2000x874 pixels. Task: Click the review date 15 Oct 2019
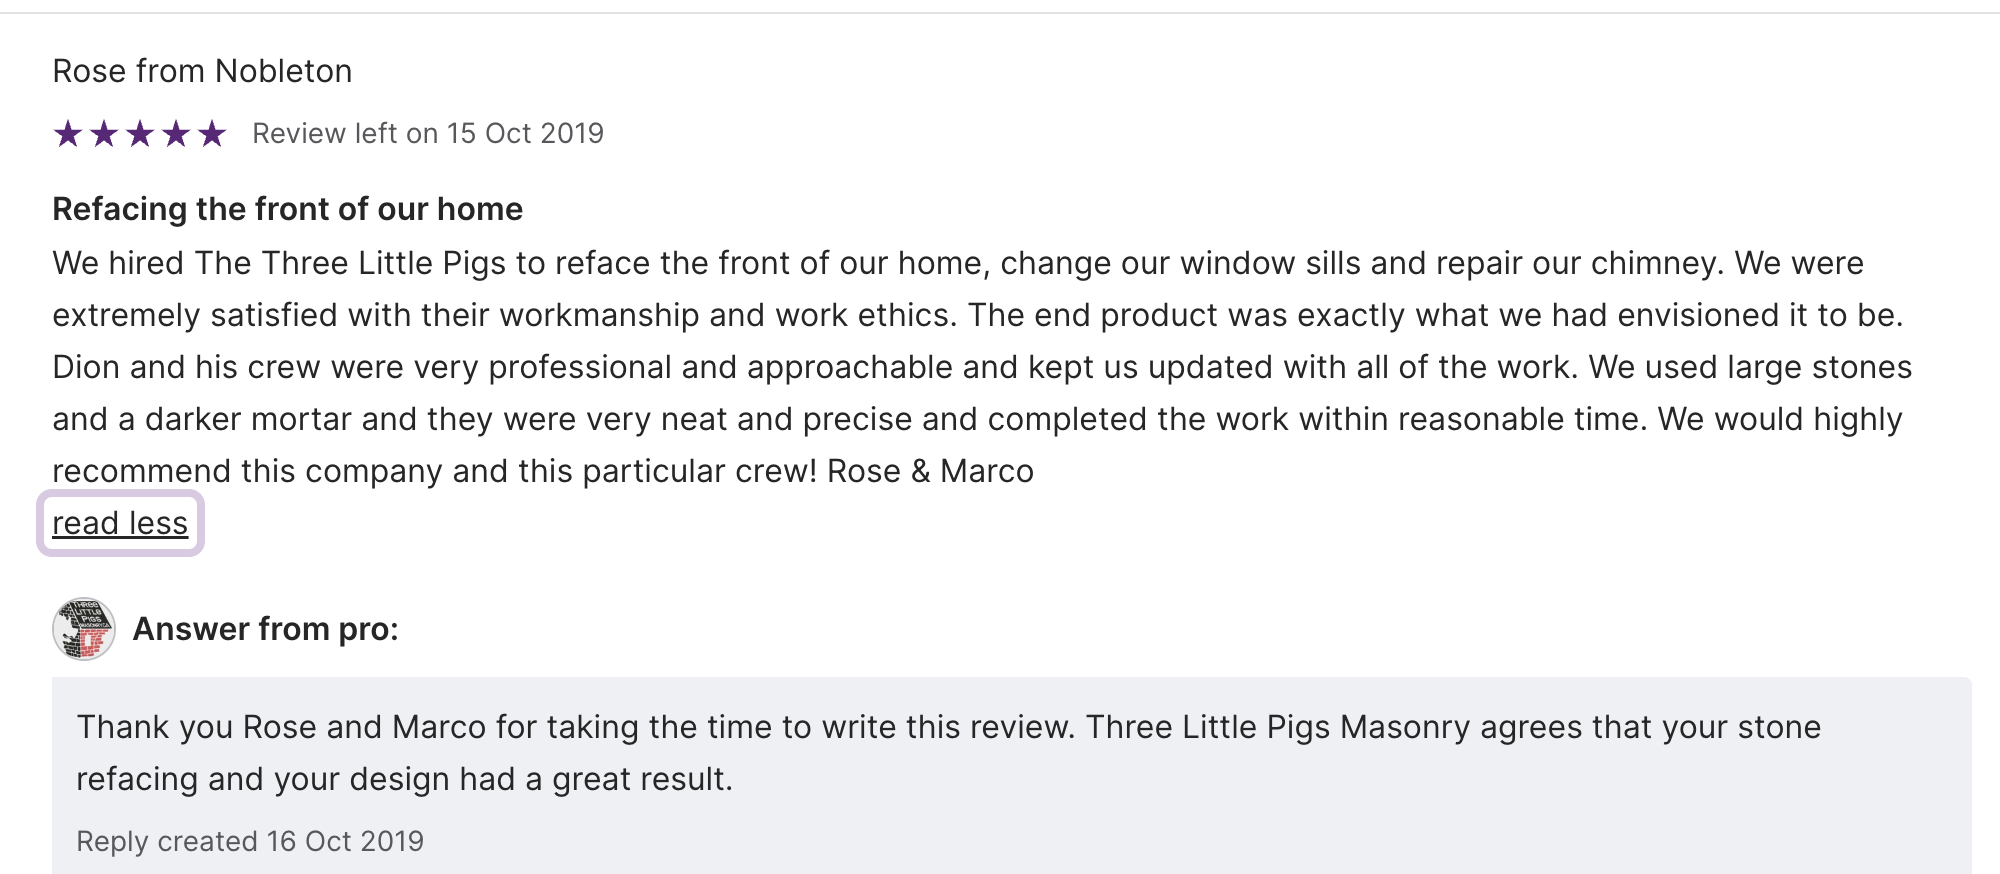coord(525,133)
